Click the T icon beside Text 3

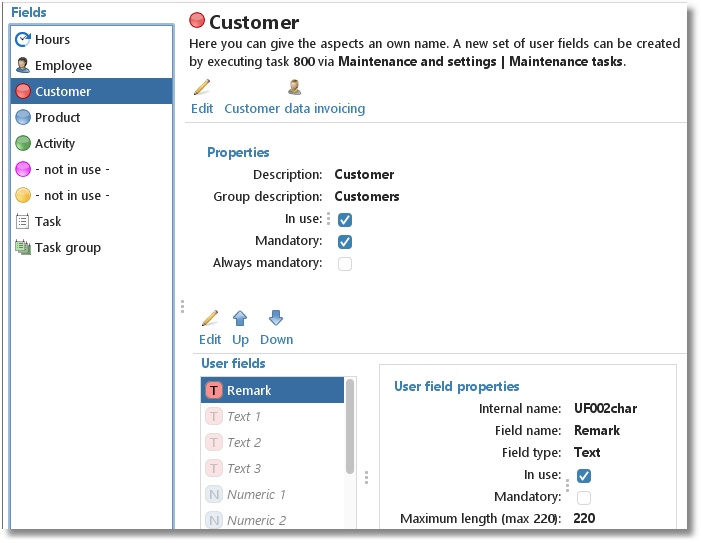(x=214, y=468)
